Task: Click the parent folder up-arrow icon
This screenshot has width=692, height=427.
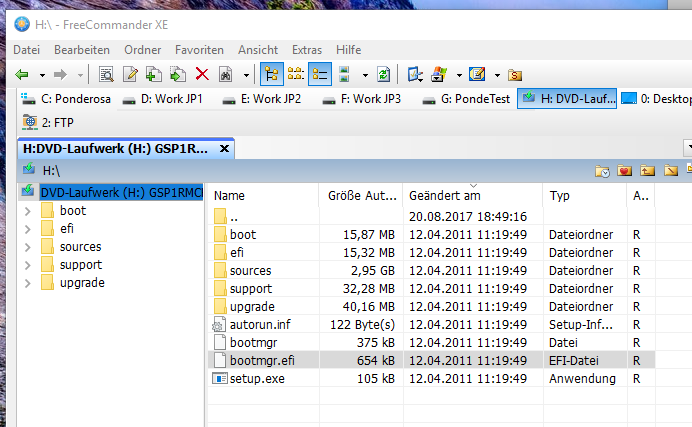Action: tap(647, 170)
